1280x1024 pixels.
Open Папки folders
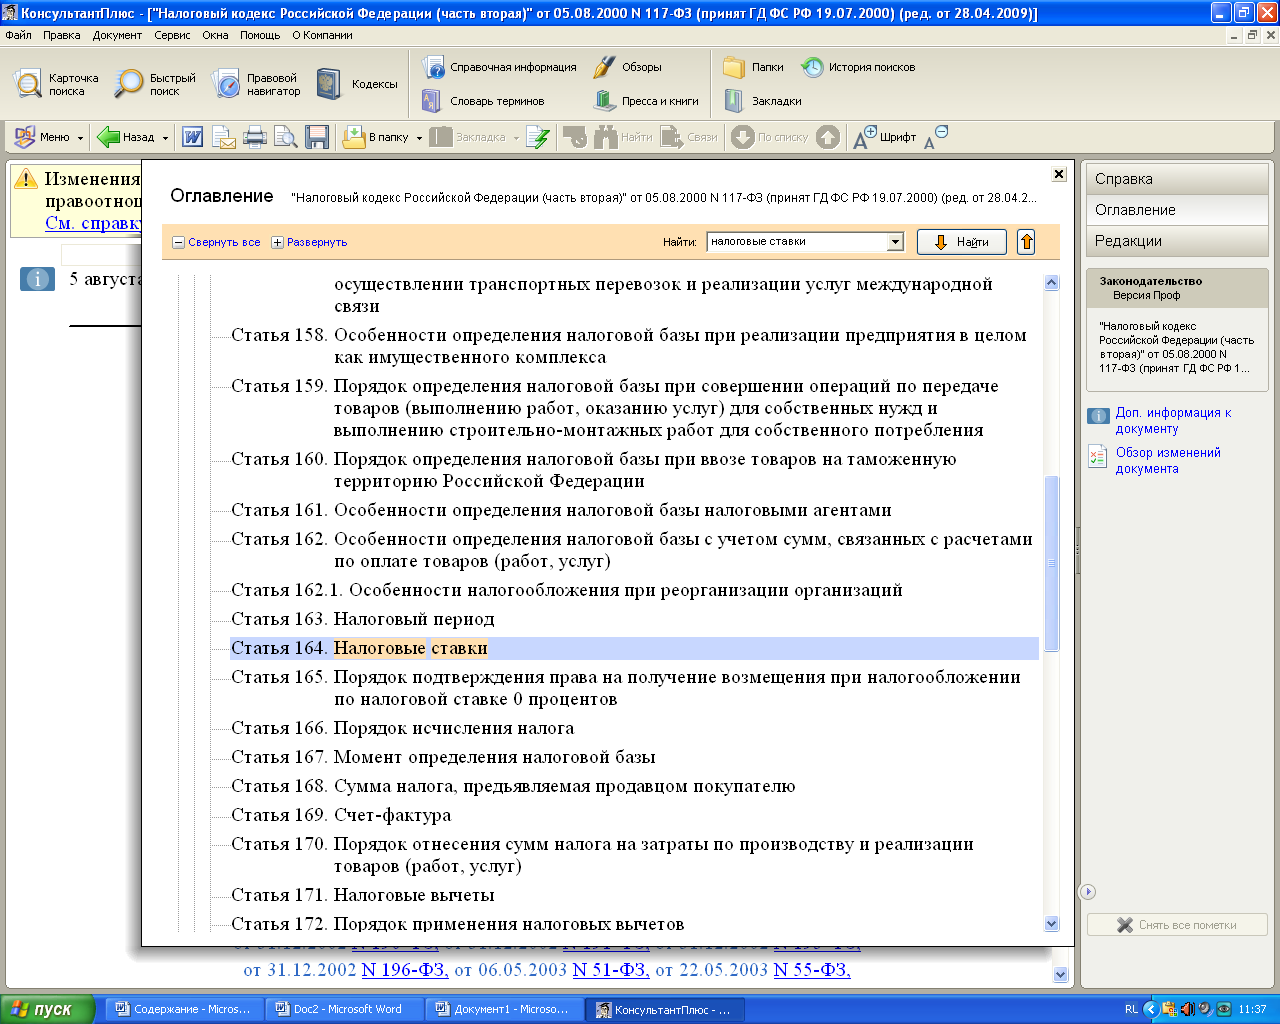(754, 67)
